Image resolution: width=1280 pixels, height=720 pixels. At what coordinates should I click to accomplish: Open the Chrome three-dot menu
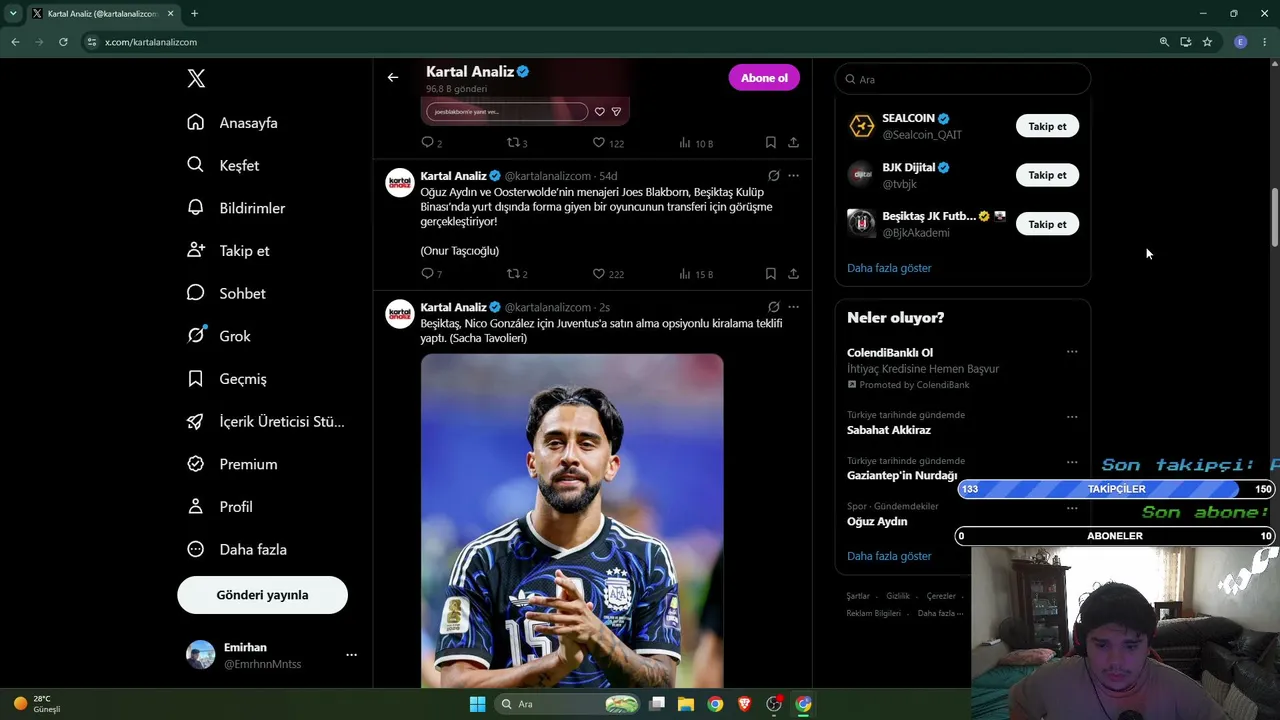pos(1264,42)
